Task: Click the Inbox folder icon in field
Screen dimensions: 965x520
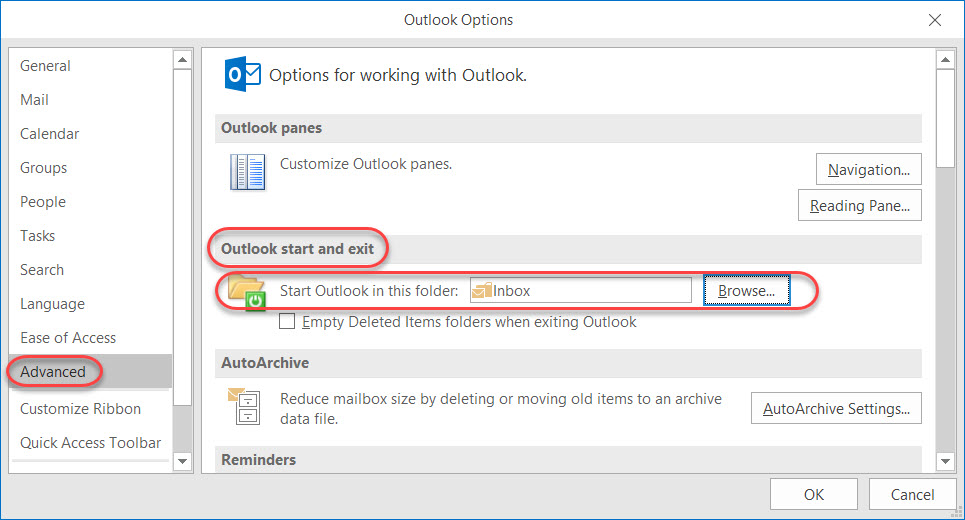Action: 482,291
